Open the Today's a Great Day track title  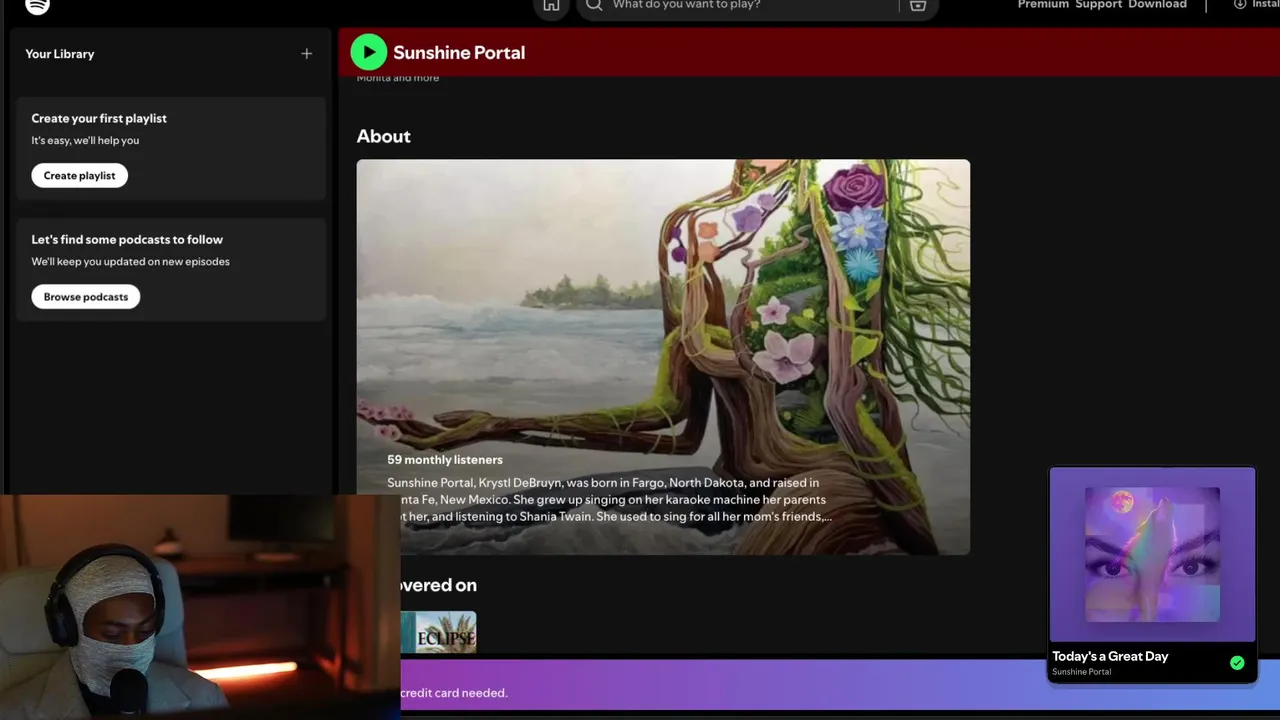(x=1110, y=656)
